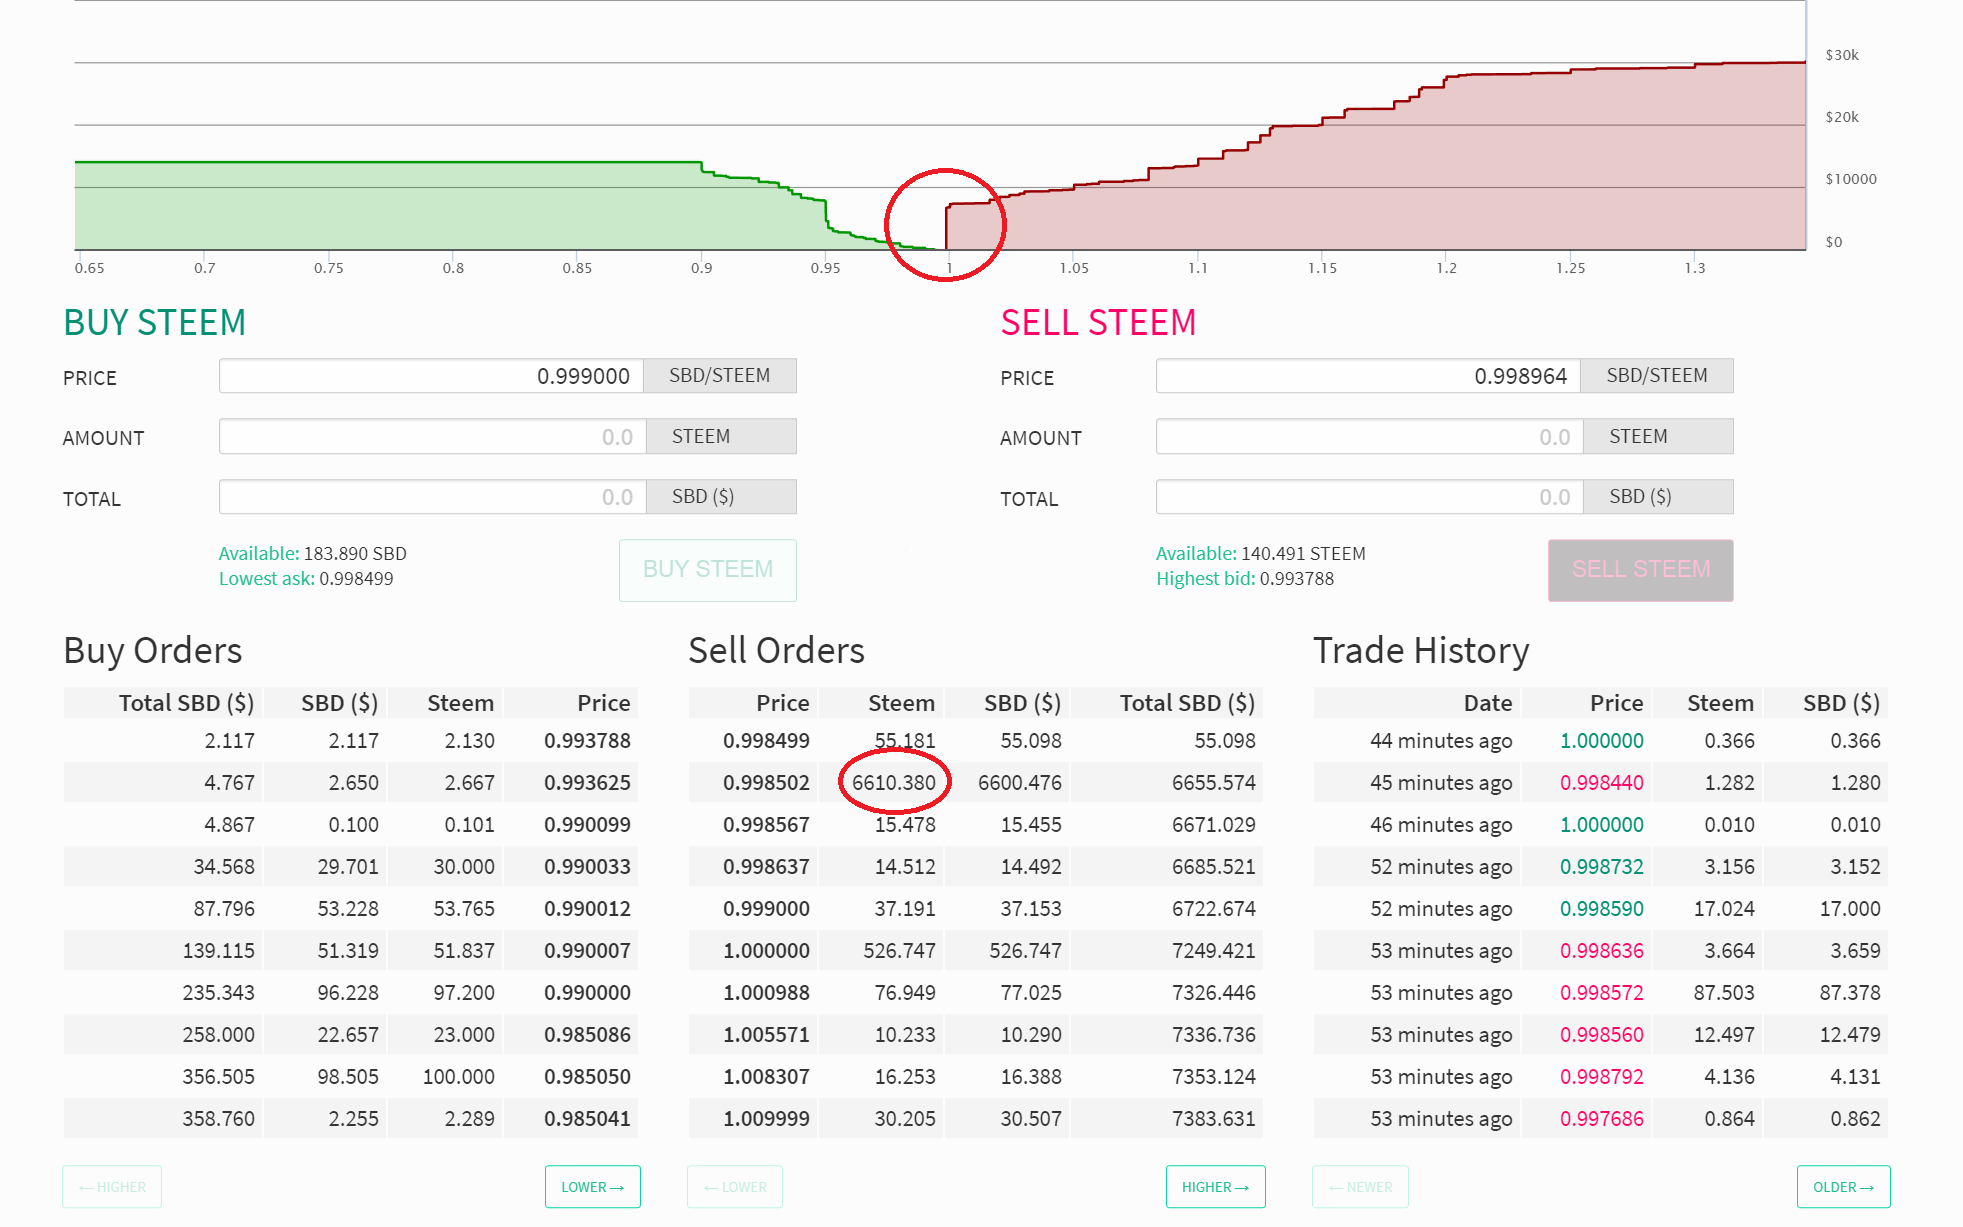Image resolution: width=1963 pixels, height=1227 pixels.
Task: Click the Date header in Trade History
Action: [1488, 703]
